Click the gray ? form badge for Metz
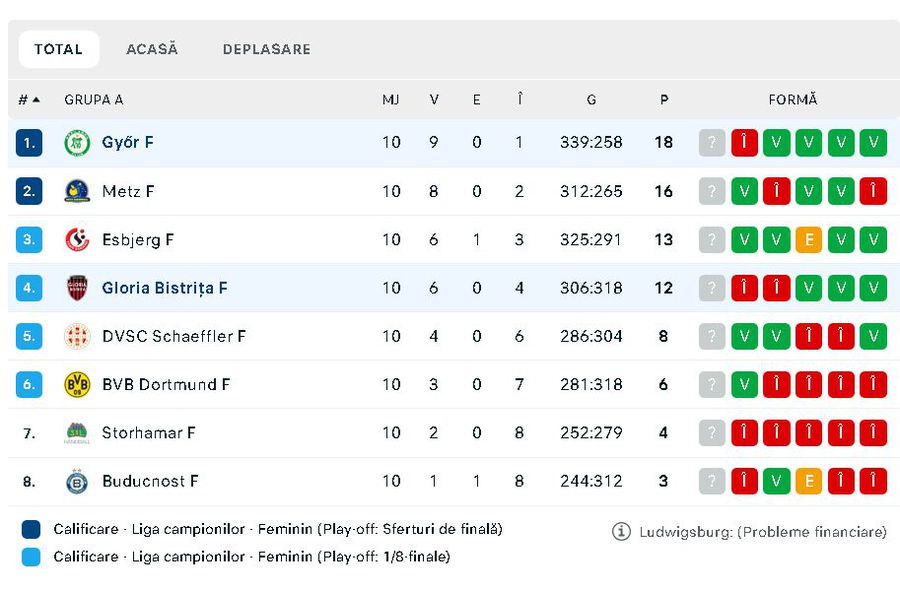The width and height of the screenshot is (900, 591). pyautogui.click(x=711, y=191)
